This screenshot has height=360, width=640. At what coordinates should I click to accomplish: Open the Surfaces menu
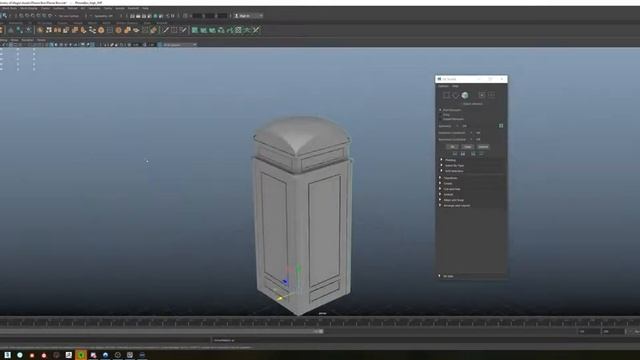(59, 8)
